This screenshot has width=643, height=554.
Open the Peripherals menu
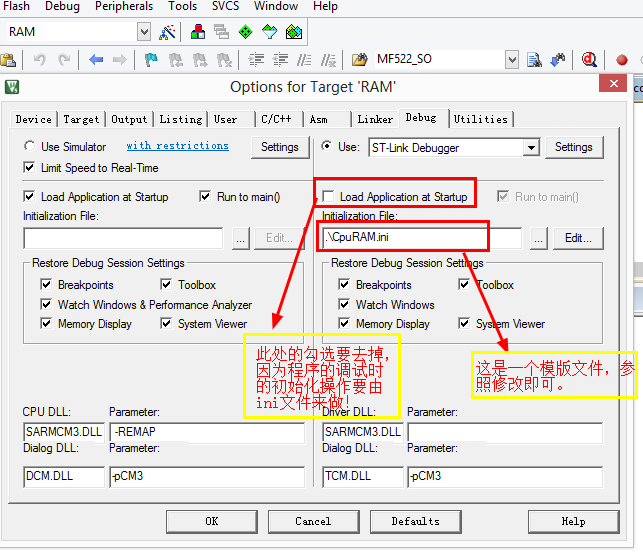(124, 6)
